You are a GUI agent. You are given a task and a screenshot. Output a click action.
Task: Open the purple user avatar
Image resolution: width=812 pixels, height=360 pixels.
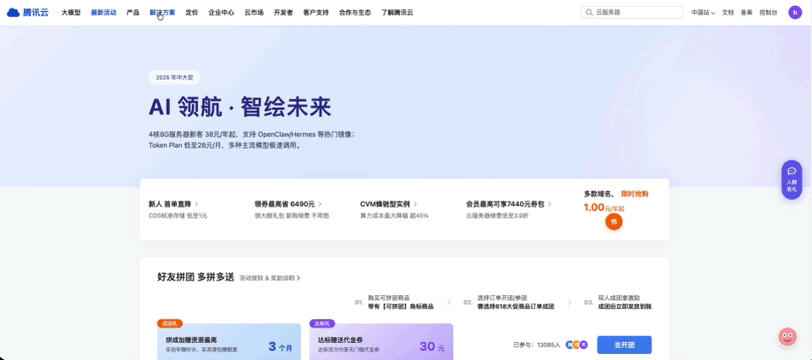coord(795,12)
